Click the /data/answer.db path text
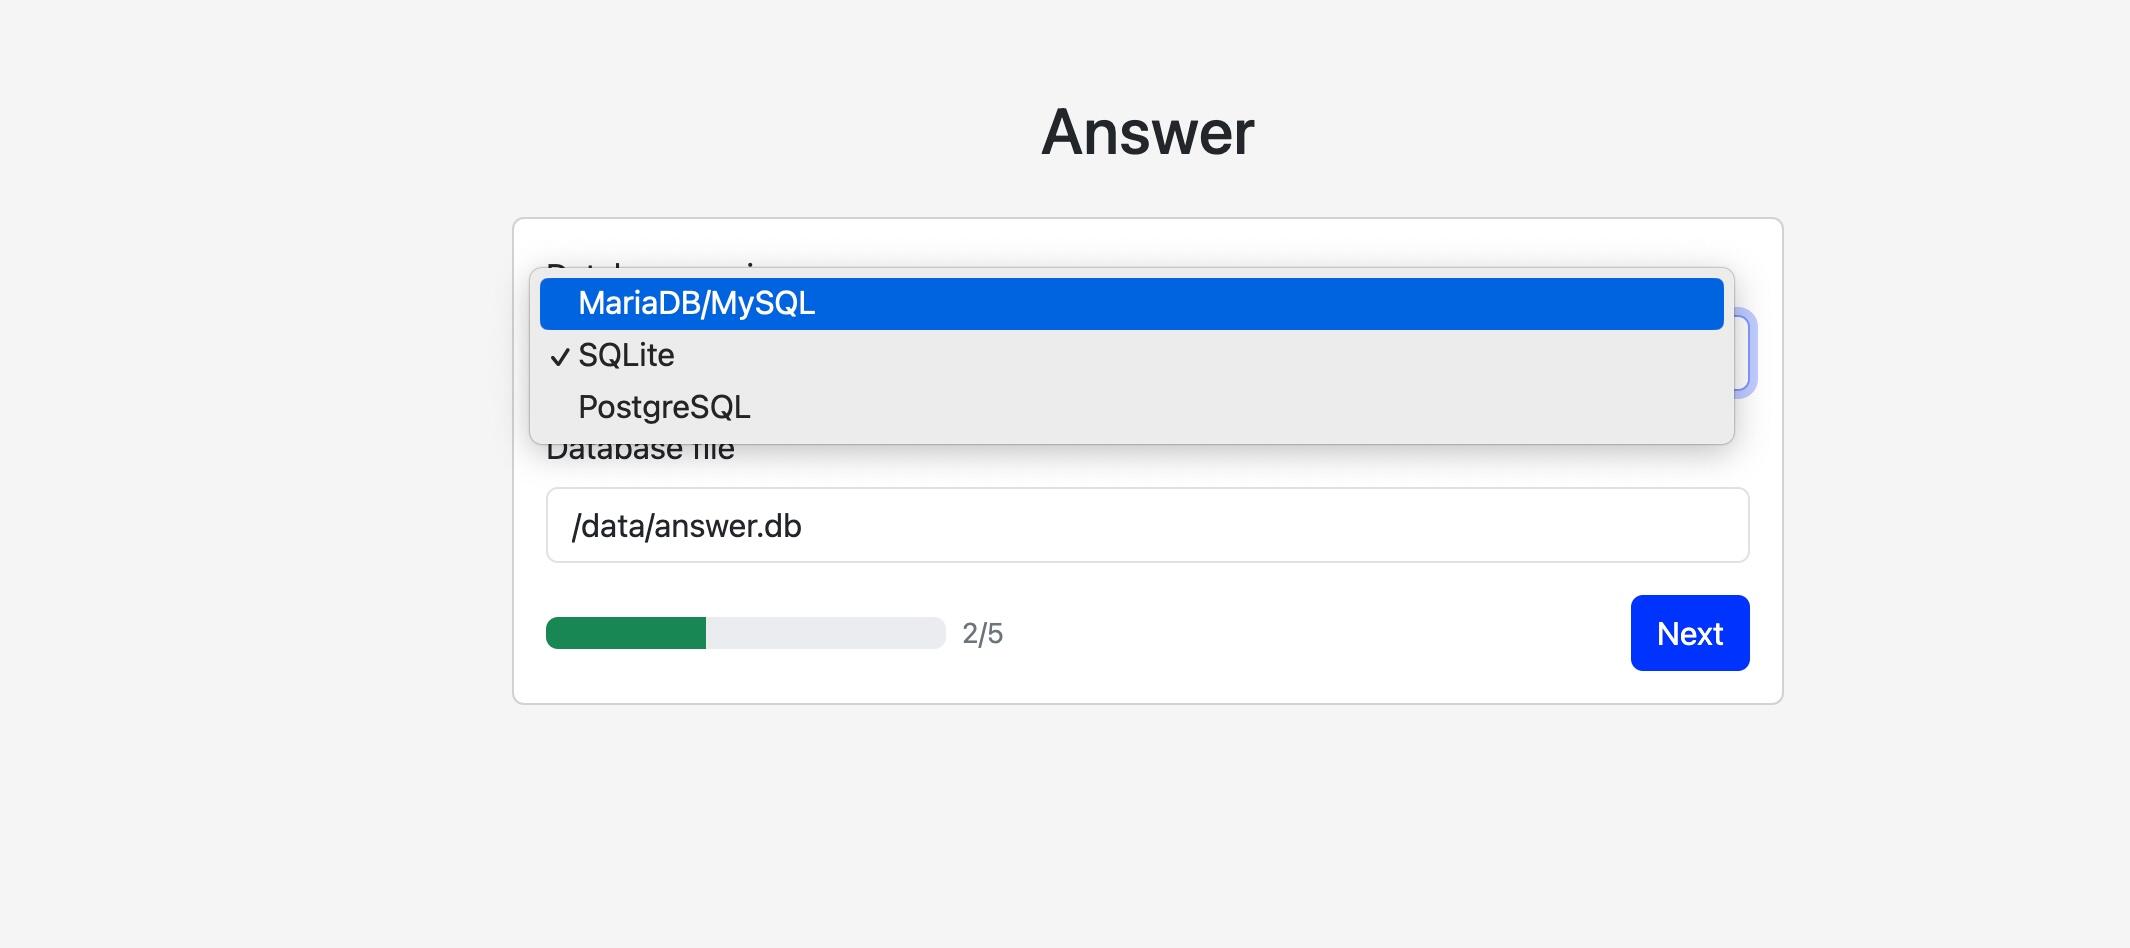 click(686, 526)
